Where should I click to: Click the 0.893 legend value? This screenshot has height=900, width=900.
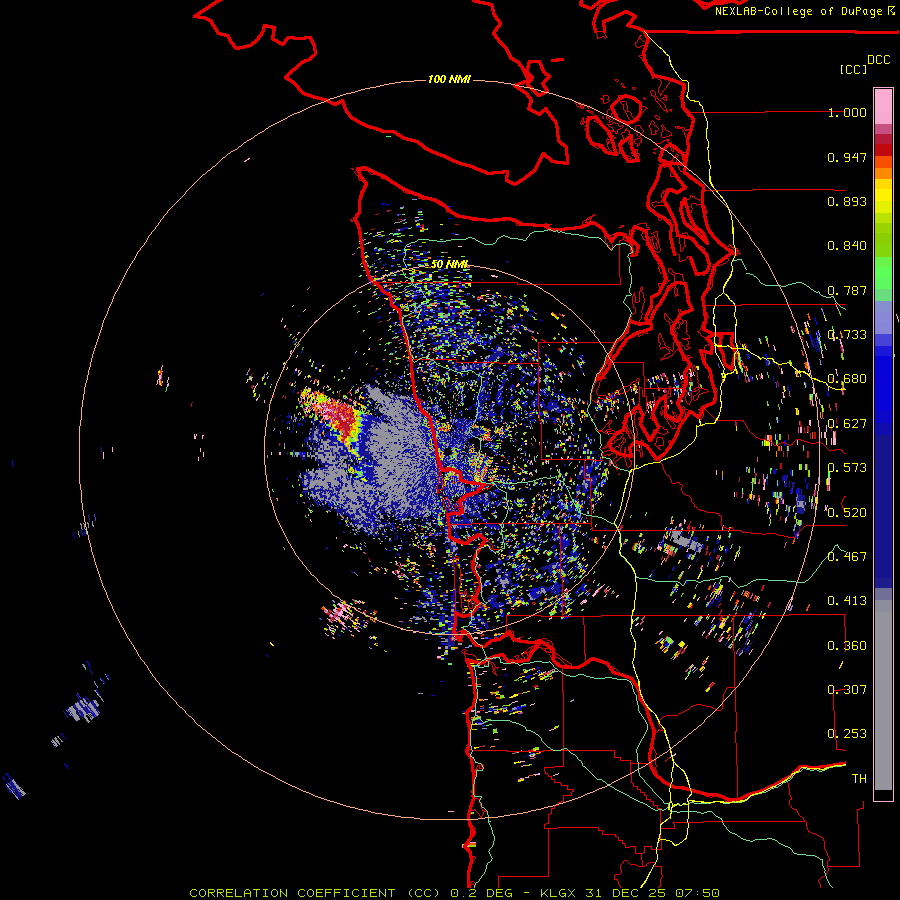pos(847,201)
